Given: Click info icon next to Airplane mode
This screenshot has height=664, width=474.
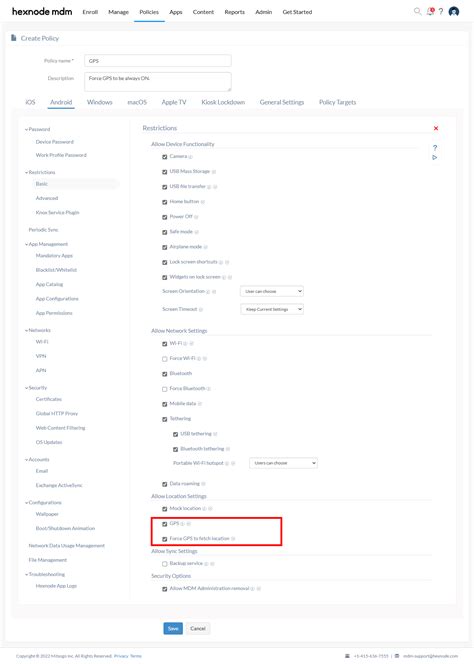Looking at the screenshot, I should point(205,247).
